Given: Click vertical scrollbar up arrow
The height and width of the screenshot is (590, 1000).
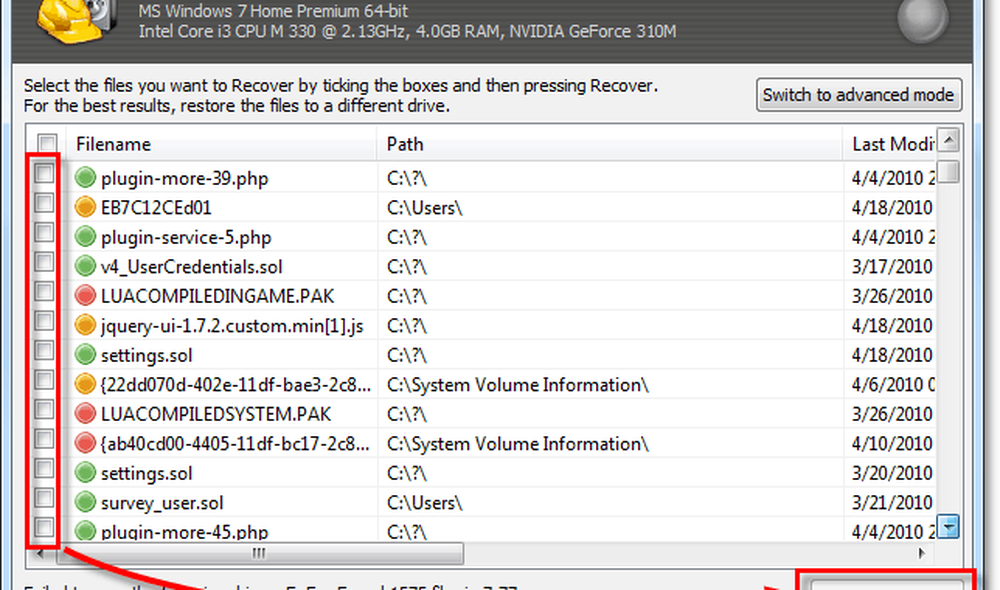Looking at the screenshot, I should tap(949, 140).
